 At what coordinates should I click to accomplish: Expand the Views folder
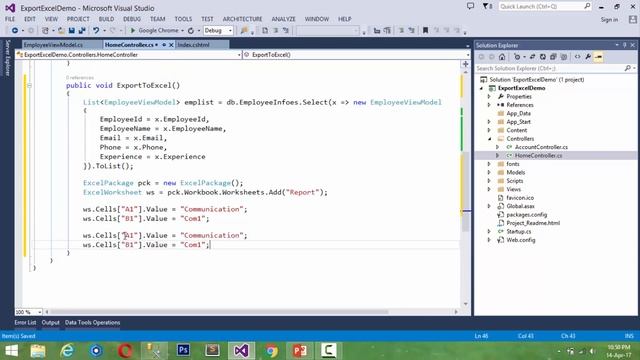(489, 189)
